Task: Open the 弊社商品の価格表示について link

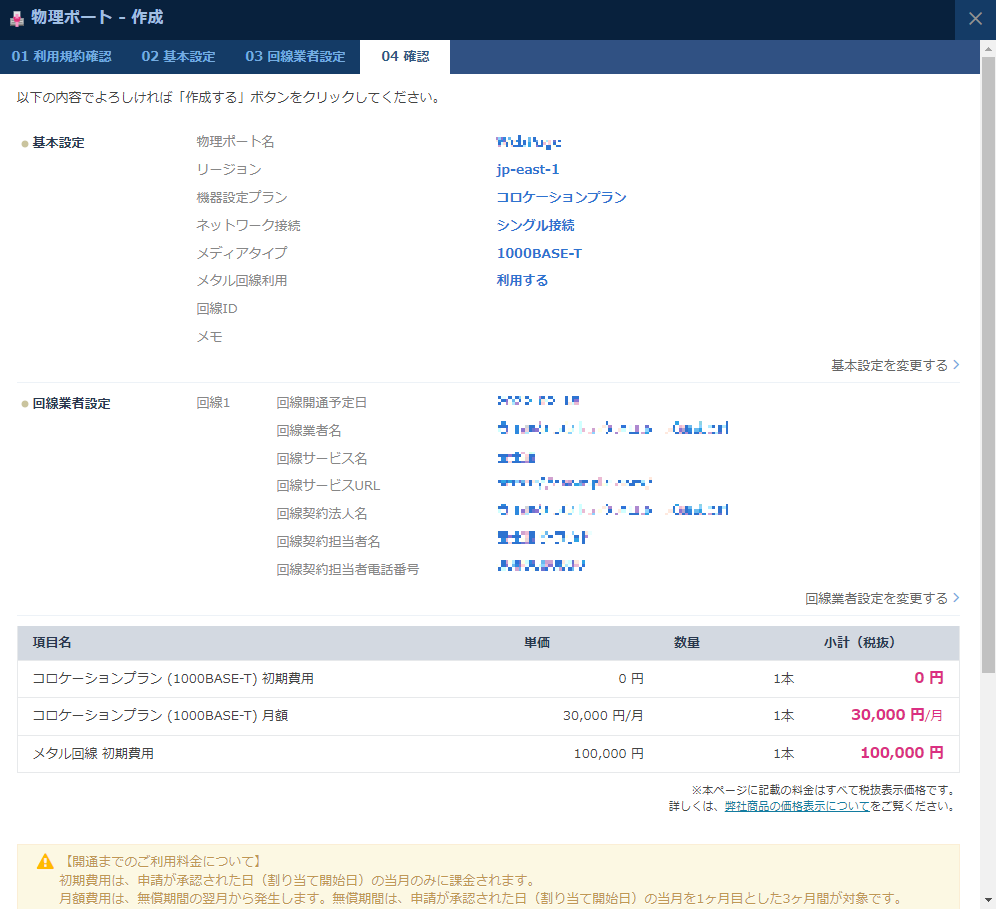Action: tap(797, 806)
